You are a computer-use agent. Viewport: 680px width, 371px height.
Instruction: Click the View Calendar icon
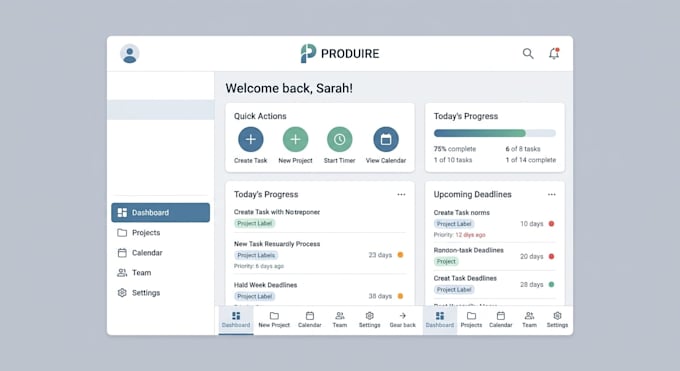[x=386, y=139]
